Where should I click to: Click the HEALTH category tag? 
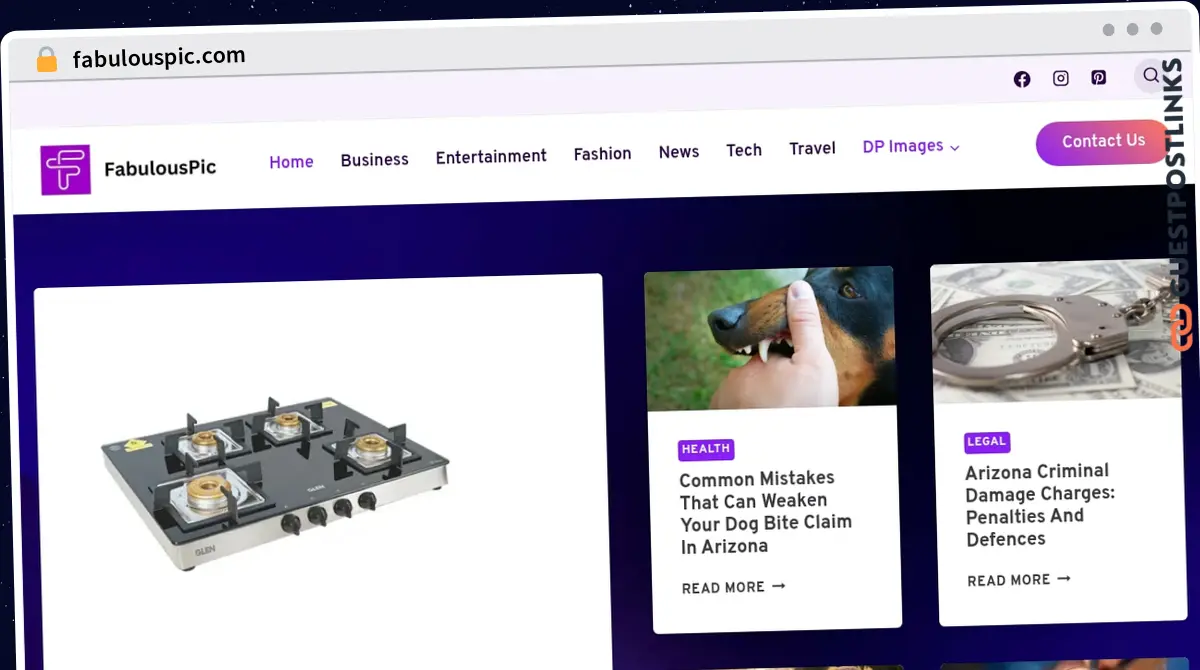tap(706, 449)
